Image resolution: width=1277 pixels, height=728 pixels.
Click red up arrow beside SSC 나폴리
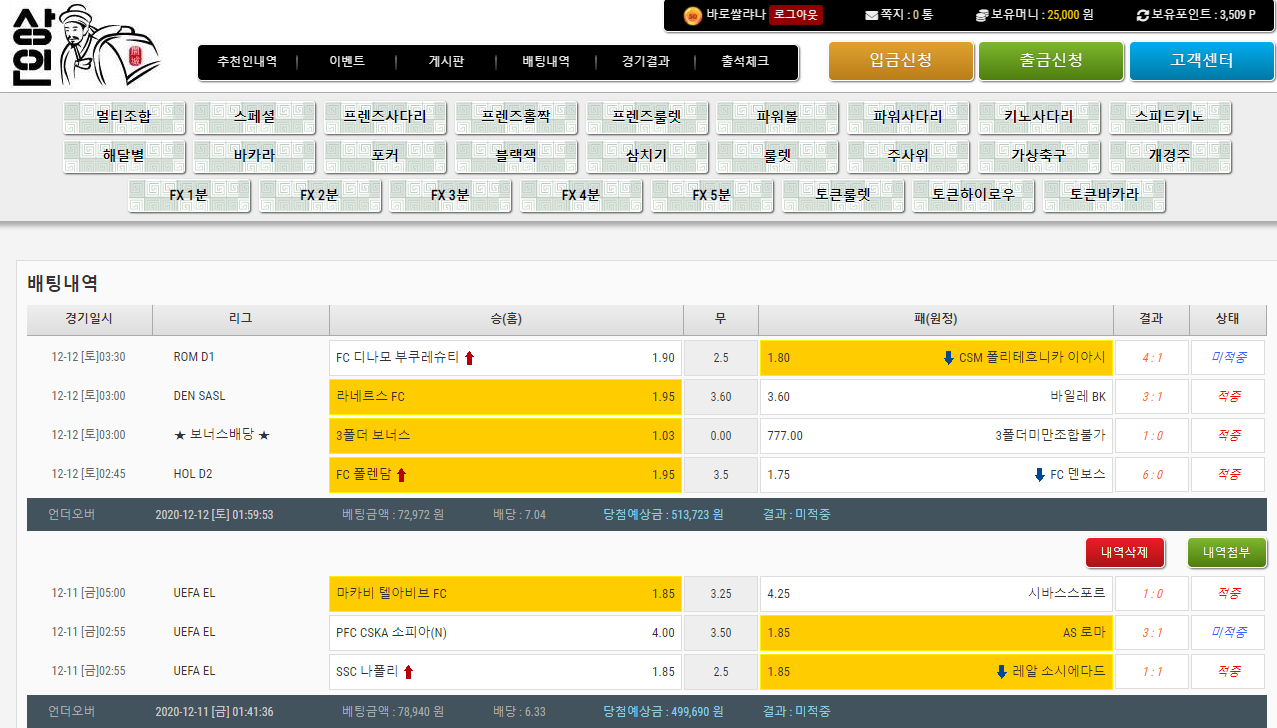[408, 672]
